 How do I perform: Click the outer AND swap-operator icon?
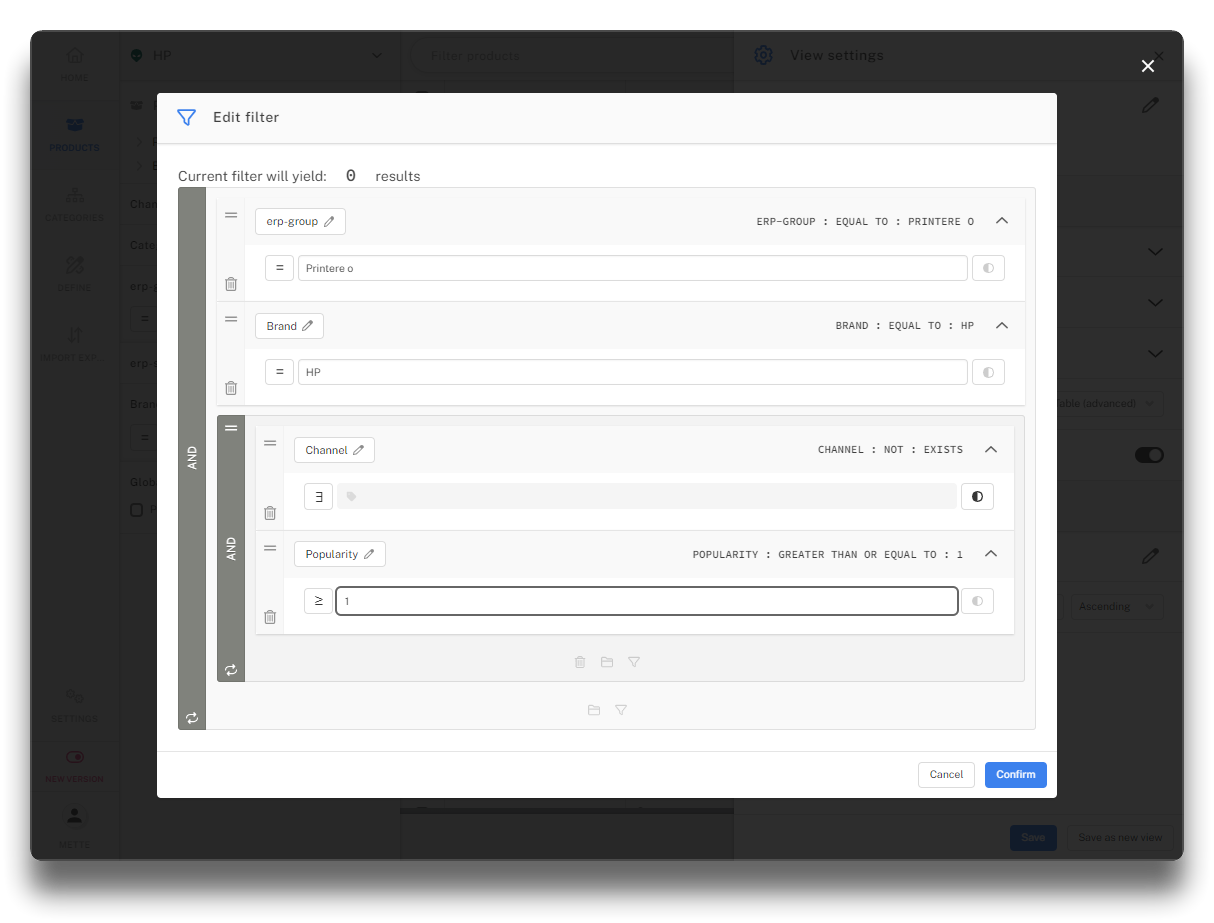[x=192, y=717]
